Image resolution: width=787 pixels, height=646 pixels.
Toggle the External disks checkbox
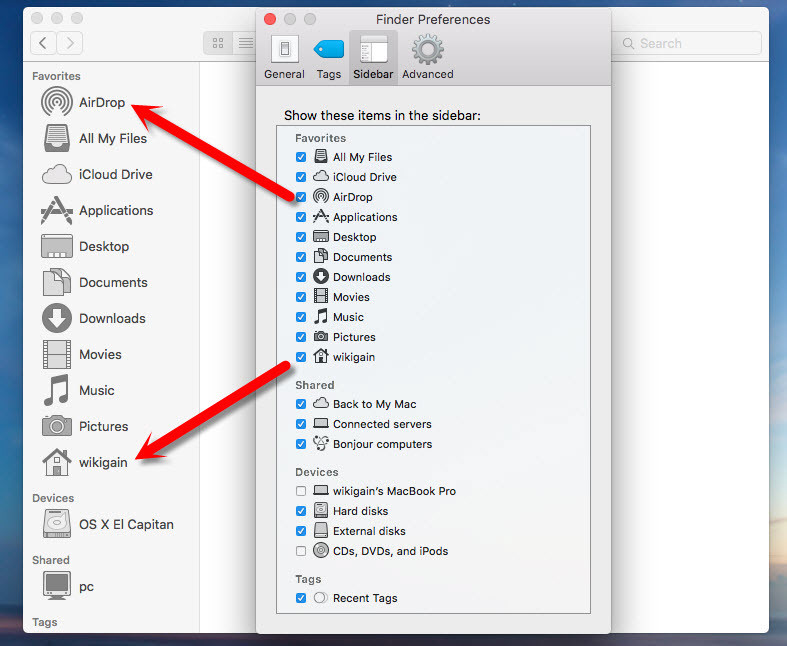click(301, 531)
